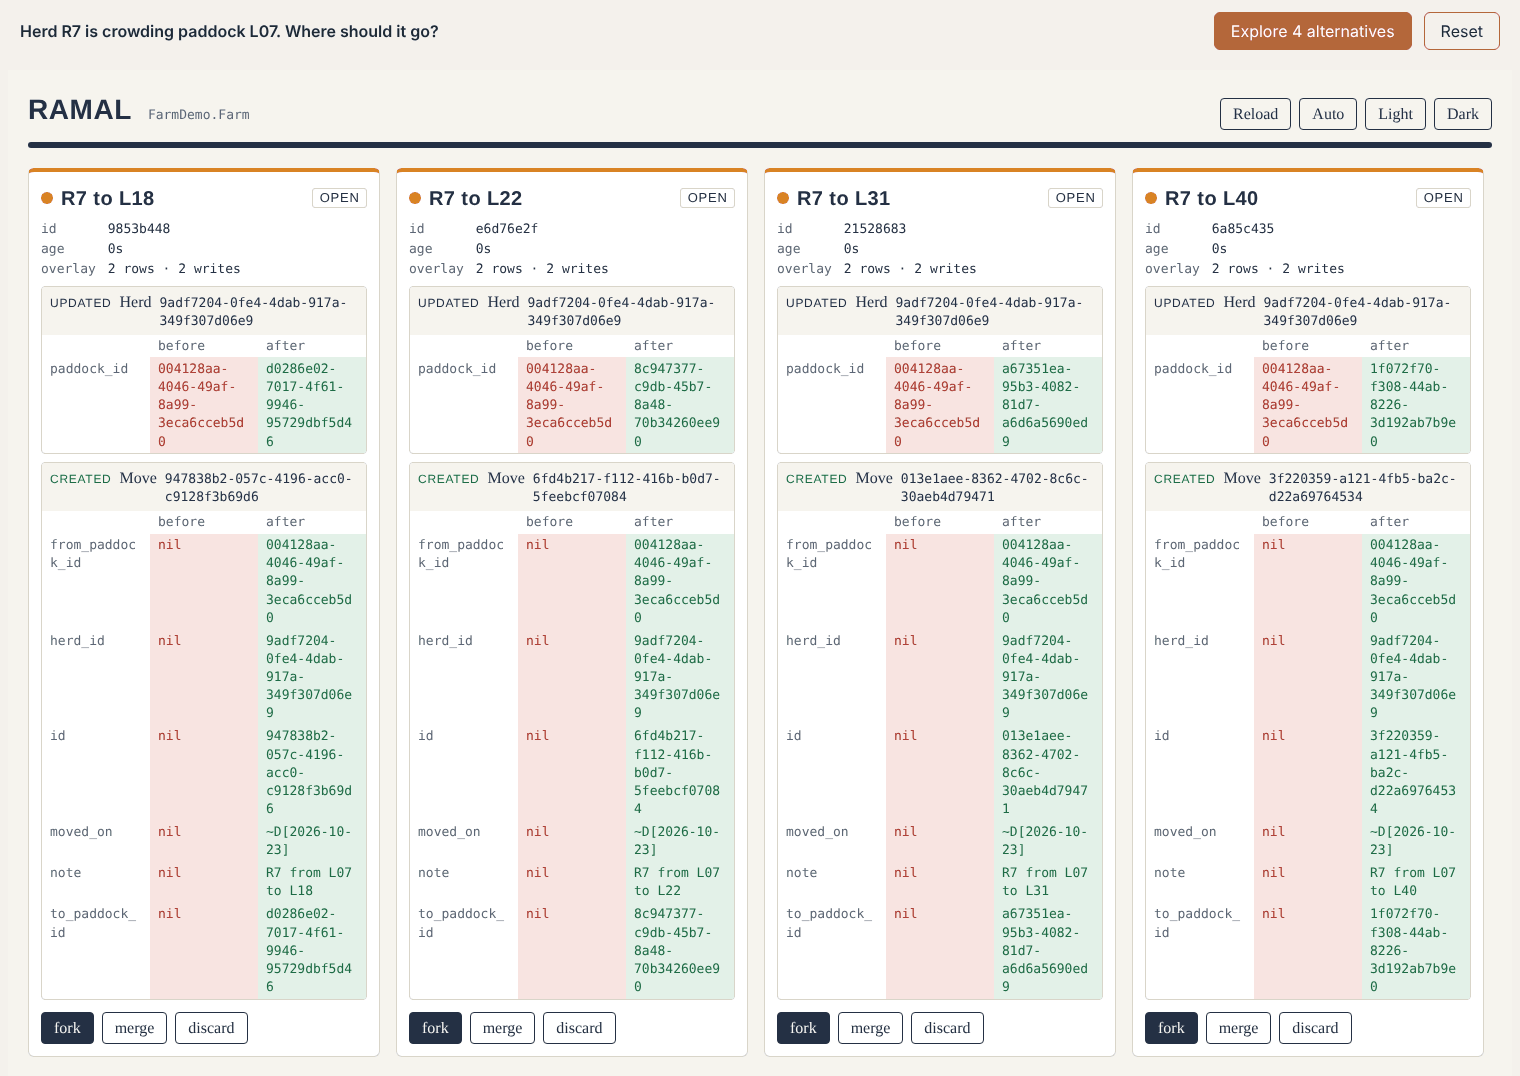Discard the R7 to L18 alternative
Image resolution: width=1520 pixels, height=1076 pixels.
click(x=211, y=1028)
